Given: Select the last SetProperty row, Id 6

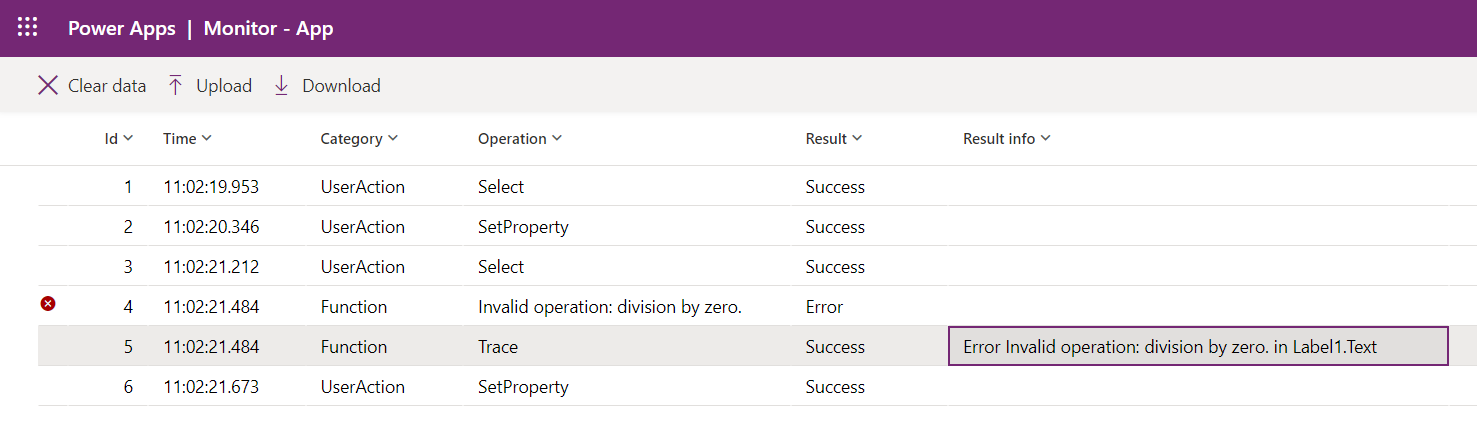Looking at the screenshot, I should click(523, 387).
